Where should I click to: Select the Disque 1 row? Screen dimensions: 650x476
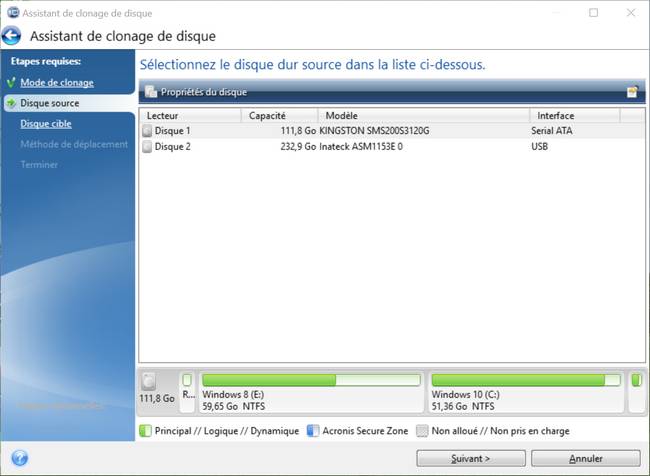392,131
